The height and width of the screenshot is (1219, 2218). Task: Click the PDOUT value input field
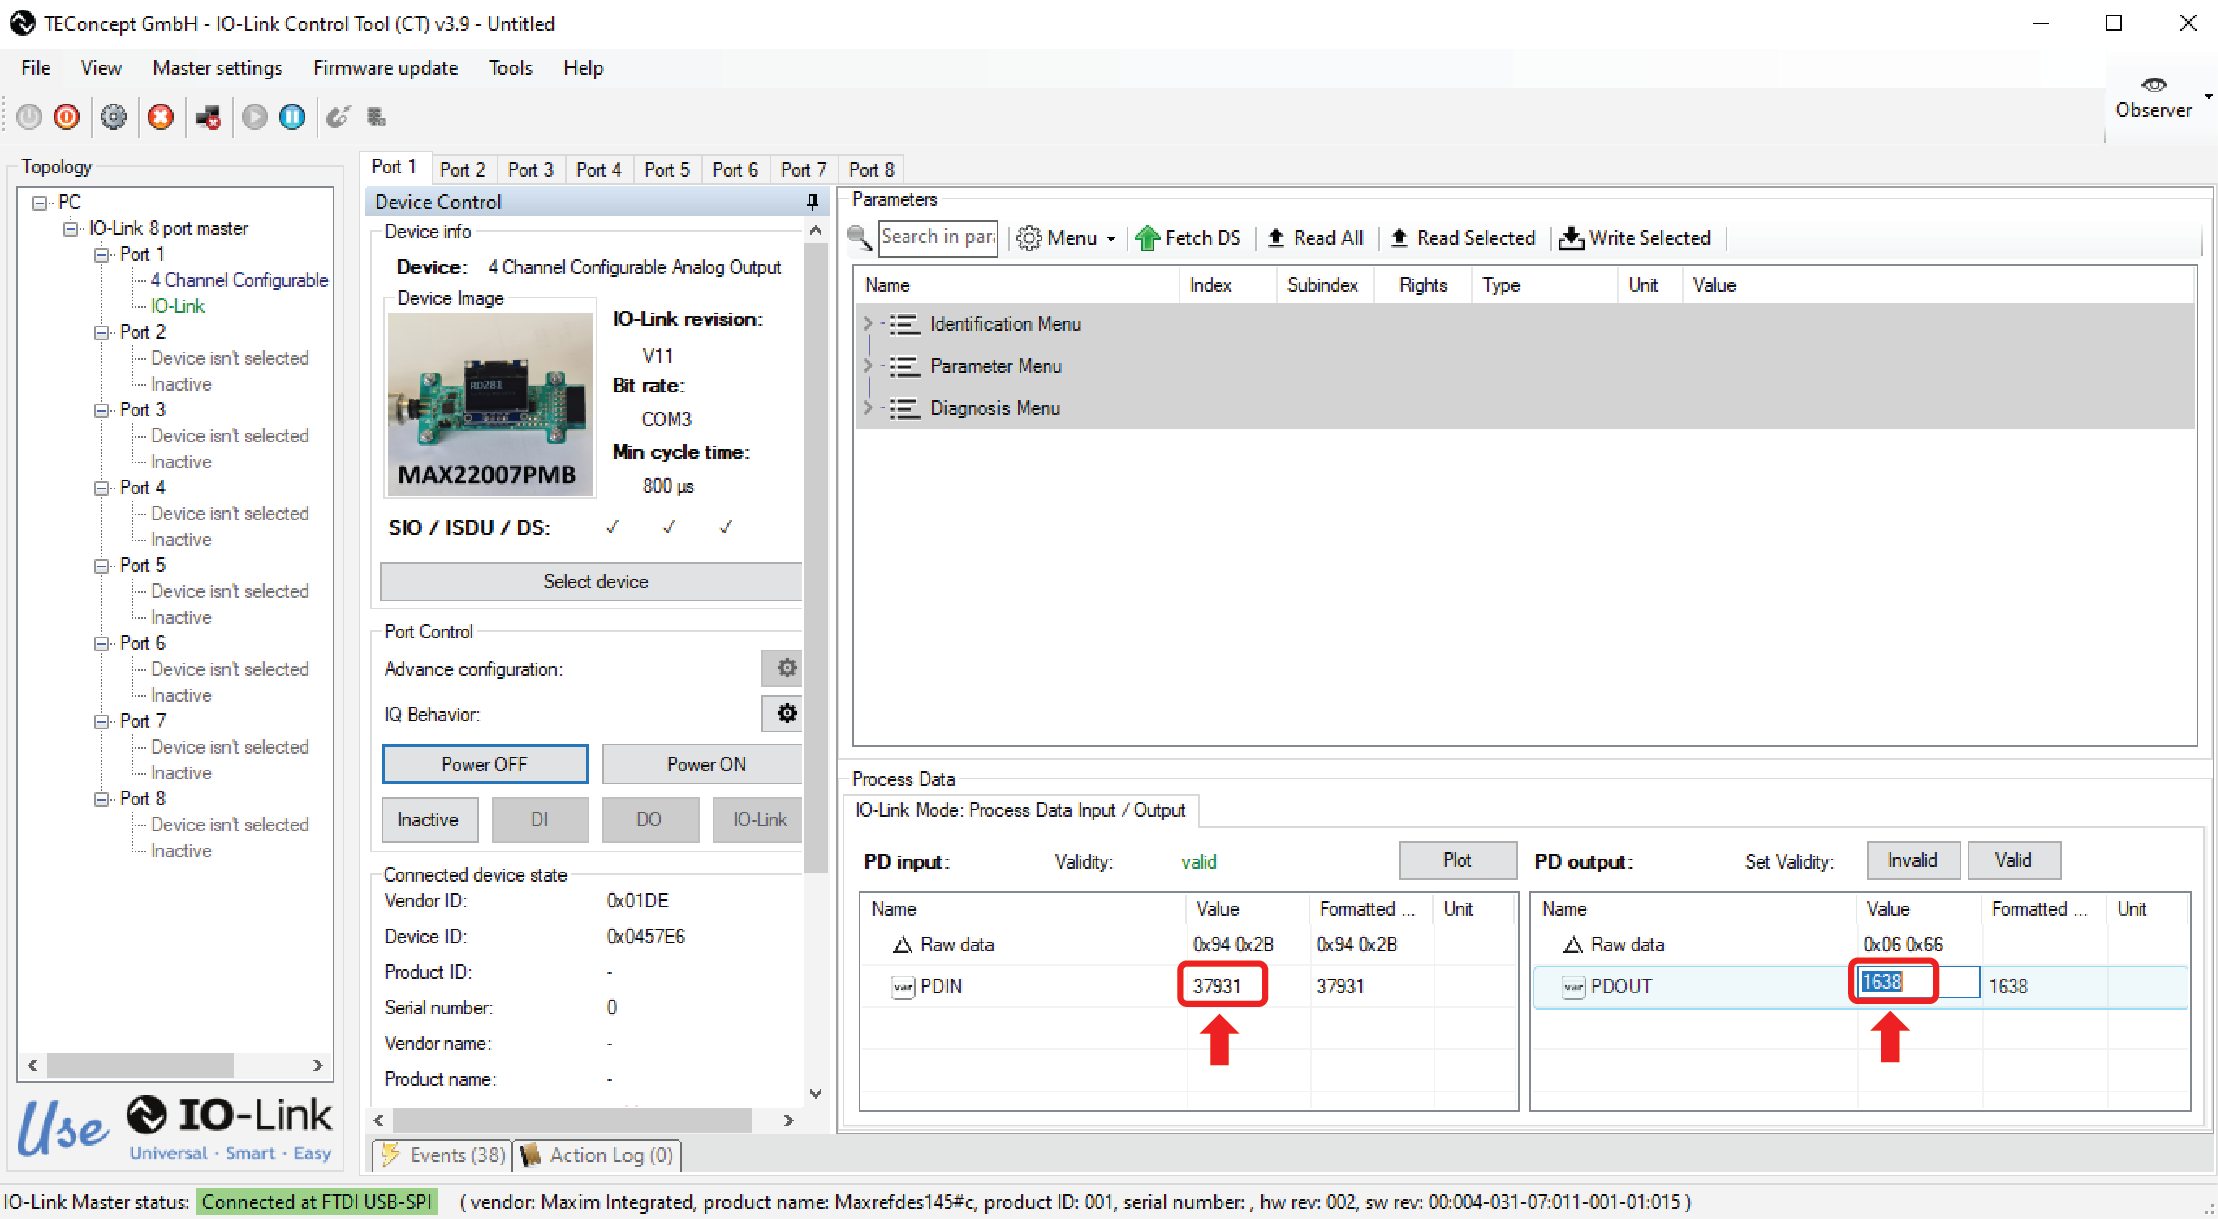(x=1918, y=983)
